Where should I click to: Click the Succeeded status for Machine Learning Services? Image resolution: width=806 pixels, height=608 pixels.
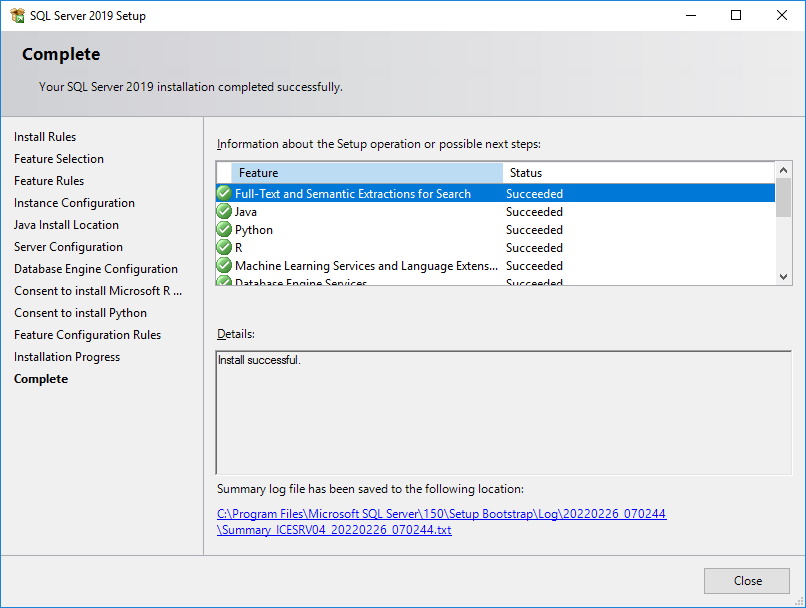tap(534, 266)
